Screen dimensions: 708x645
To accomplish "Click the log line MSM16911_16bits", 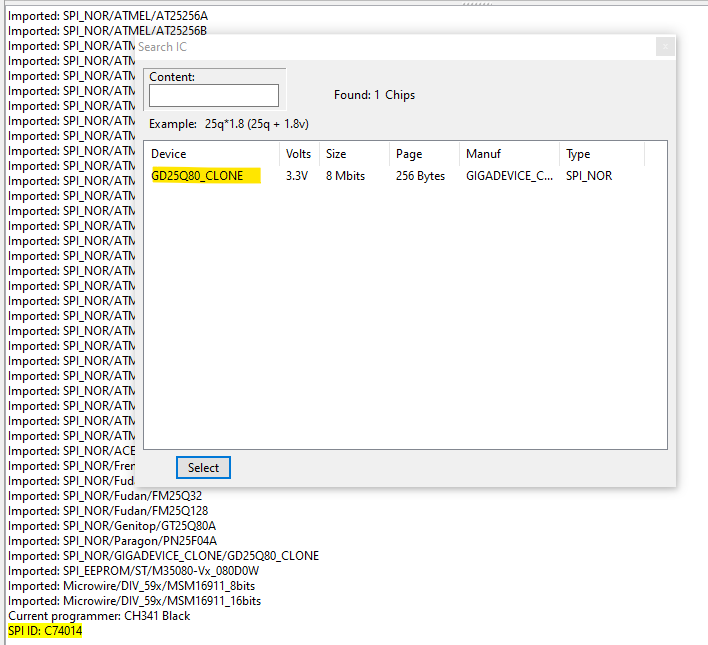I will (x=135, y=601).
